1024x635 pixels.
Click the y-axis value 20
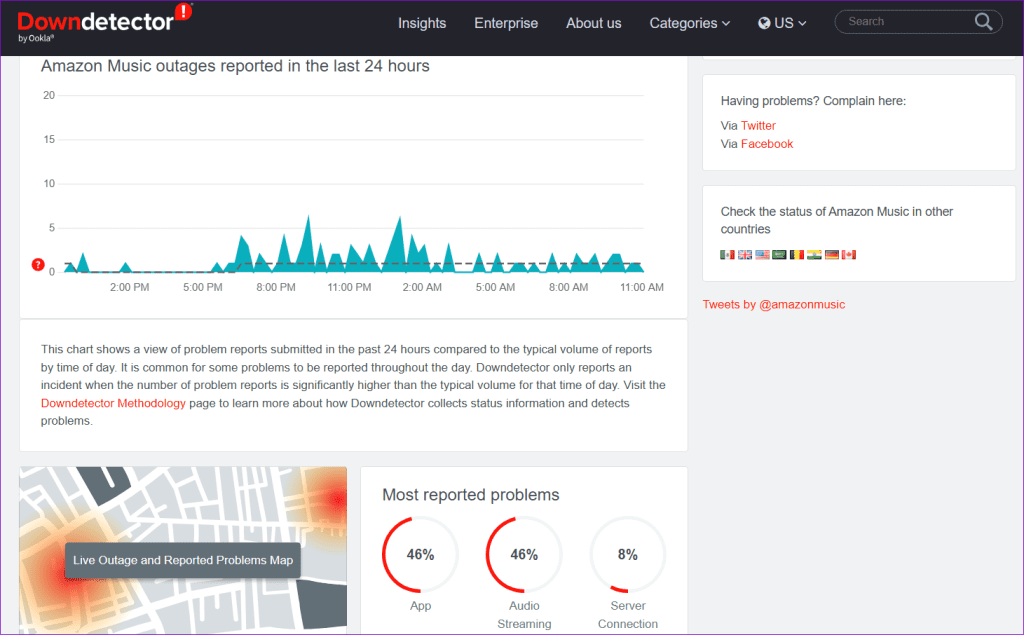click(49, 95)
